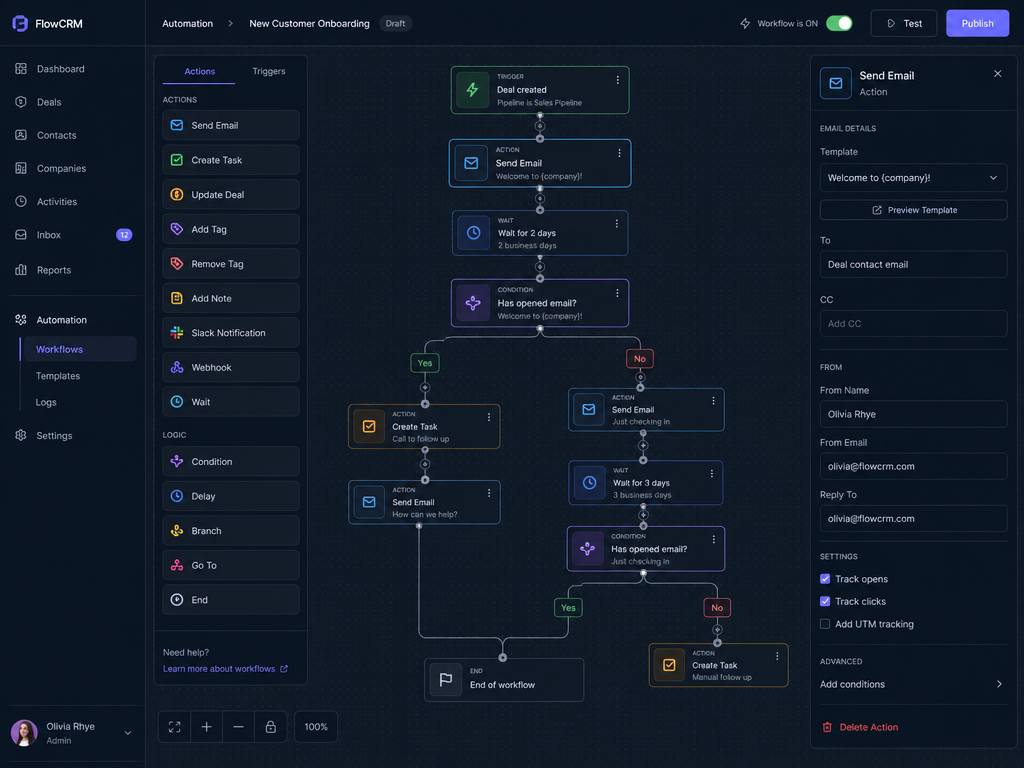Expand the Olivia Rhye user menu
This screenshot has height=768, width=1024.
(x=128, y=733)
